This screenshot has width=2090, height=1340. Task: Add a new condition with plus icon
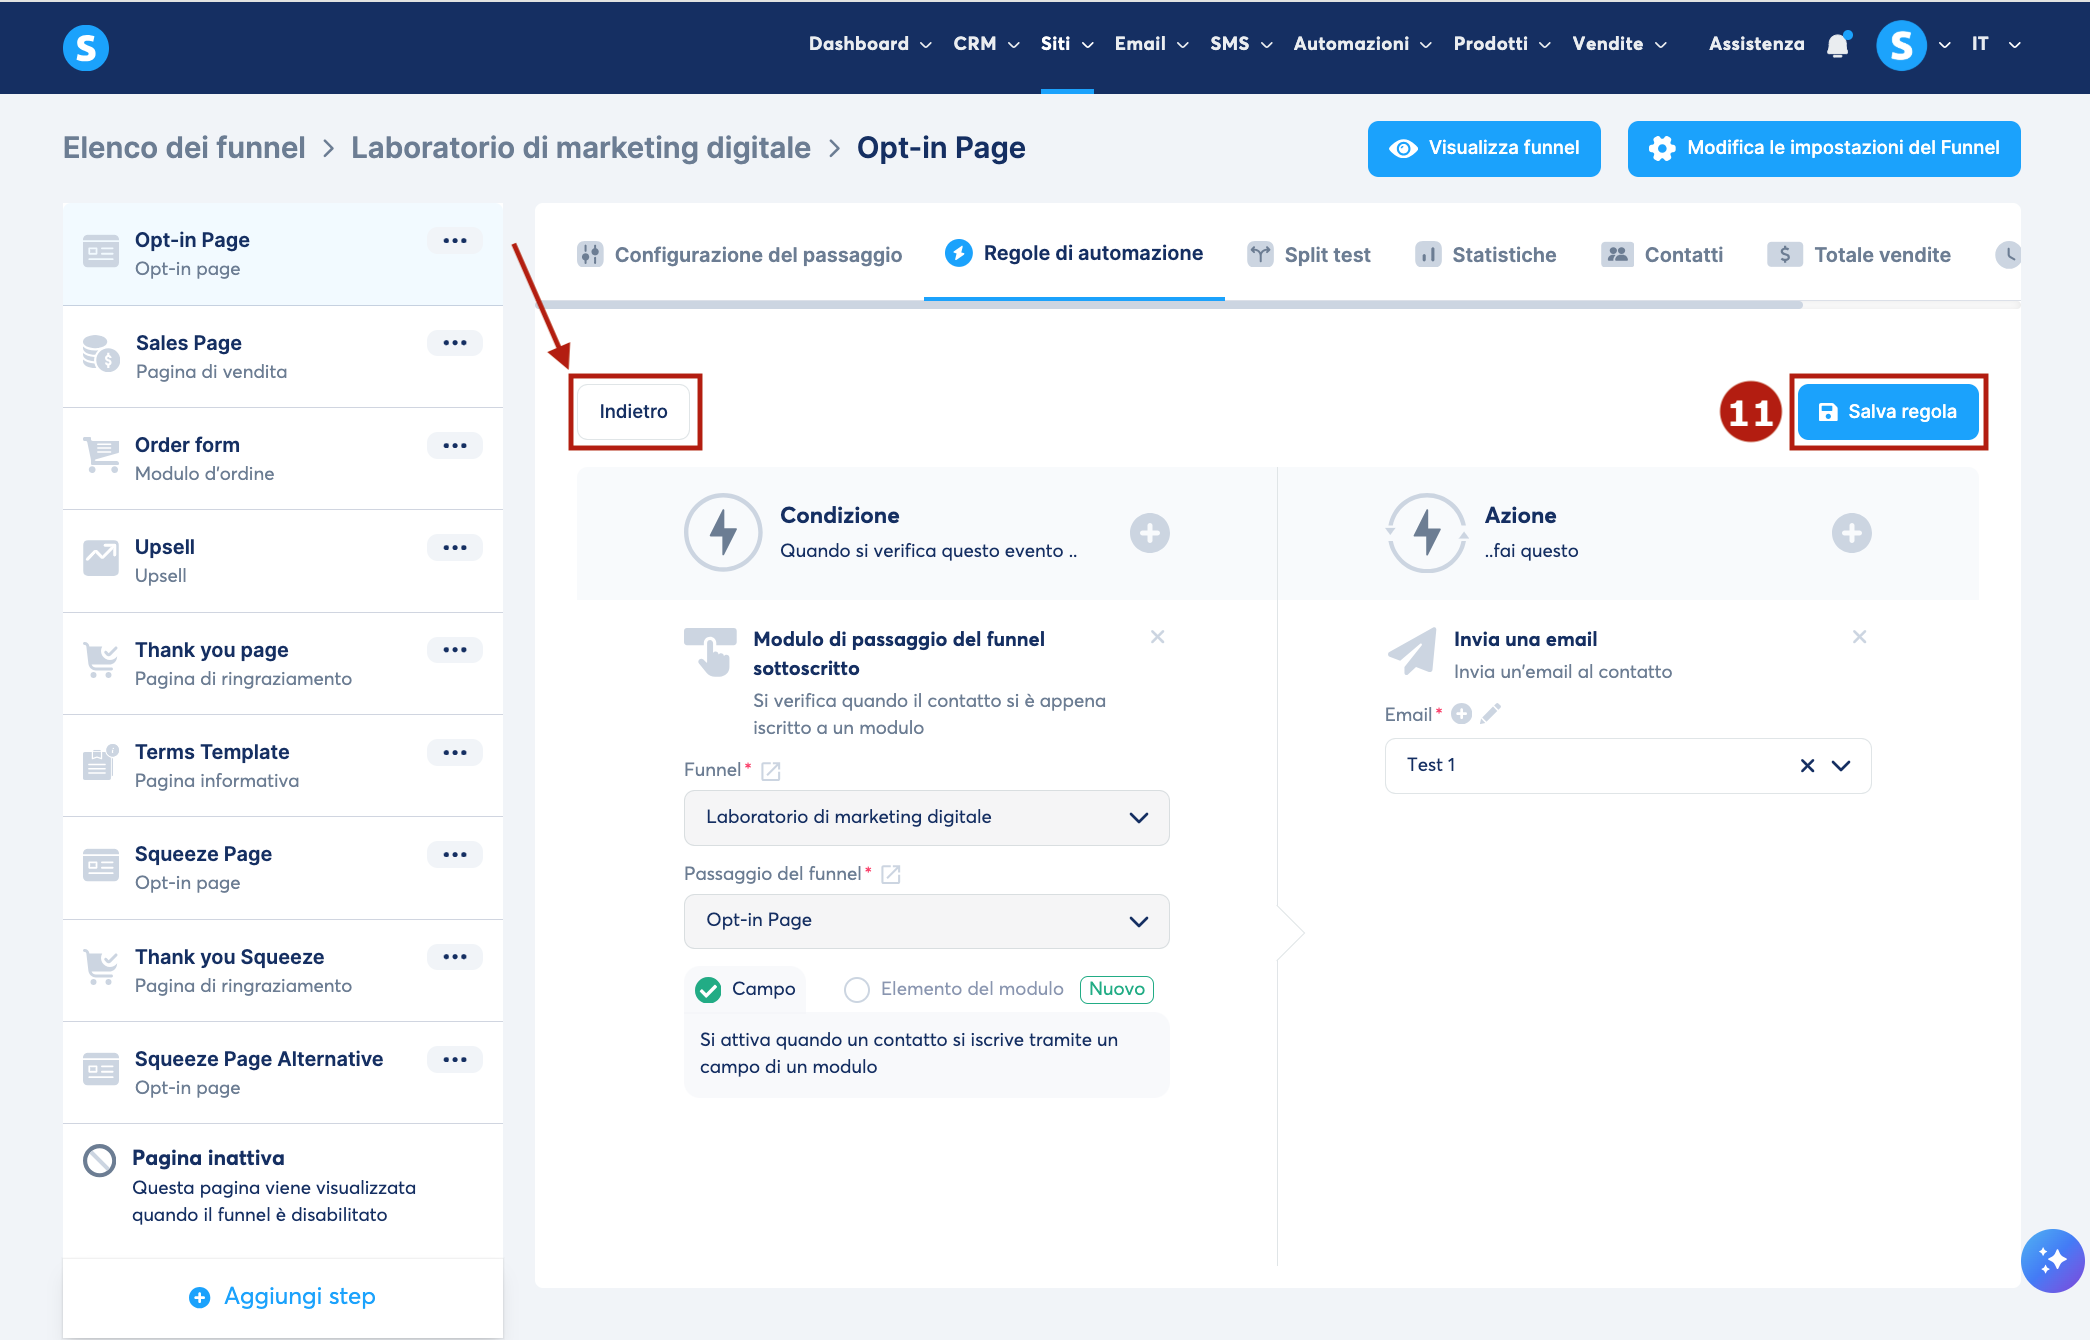[1150, 533]
